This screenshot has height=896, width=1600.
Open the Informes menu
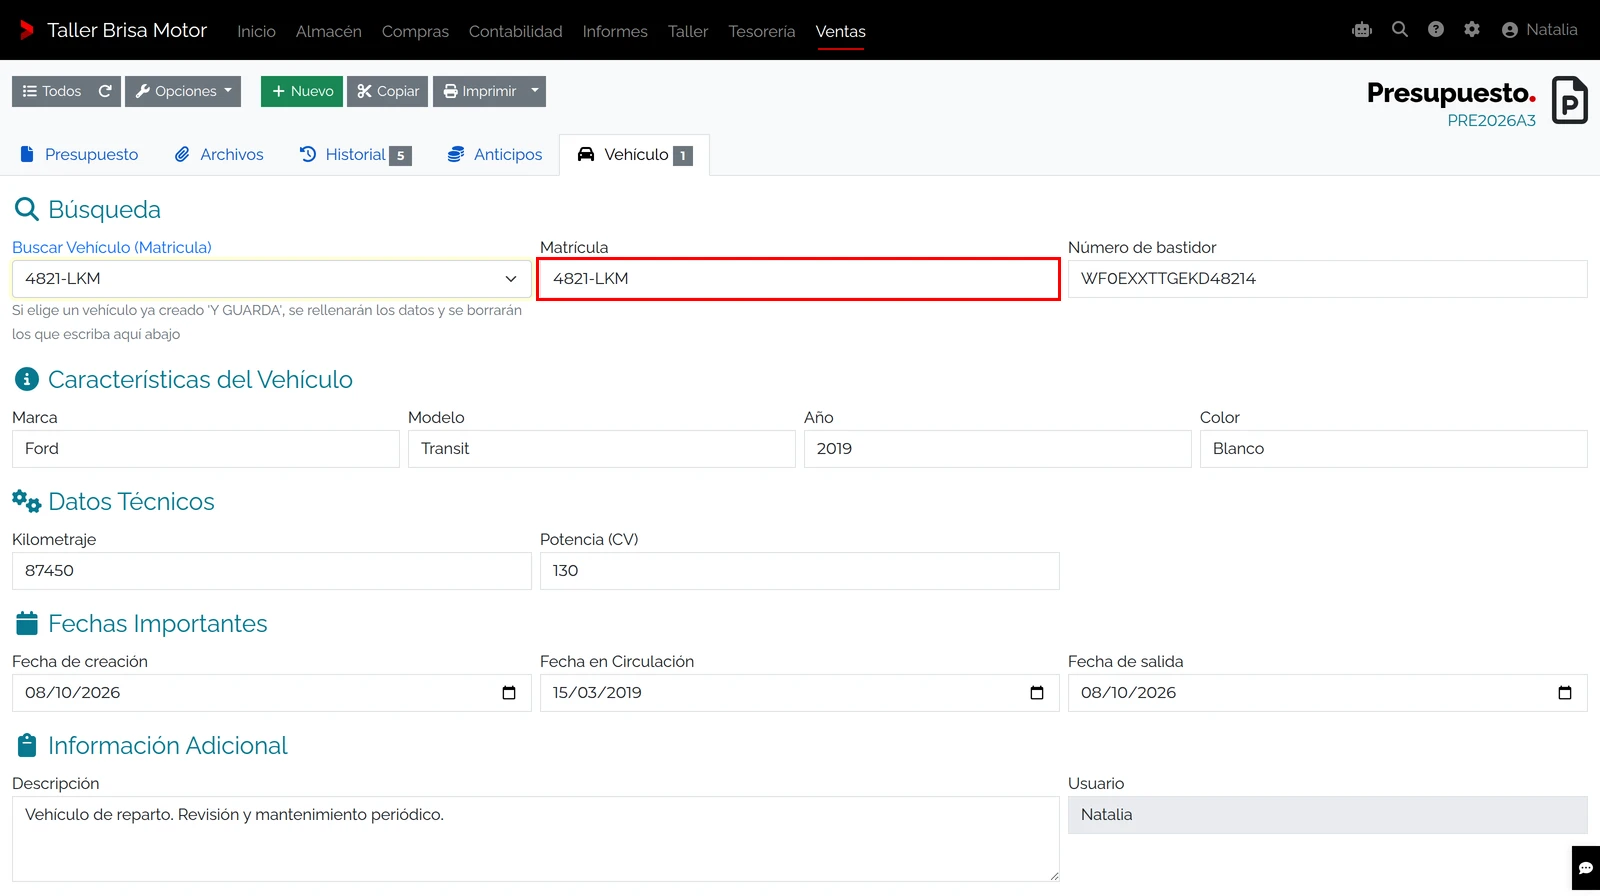pos(615,31)
